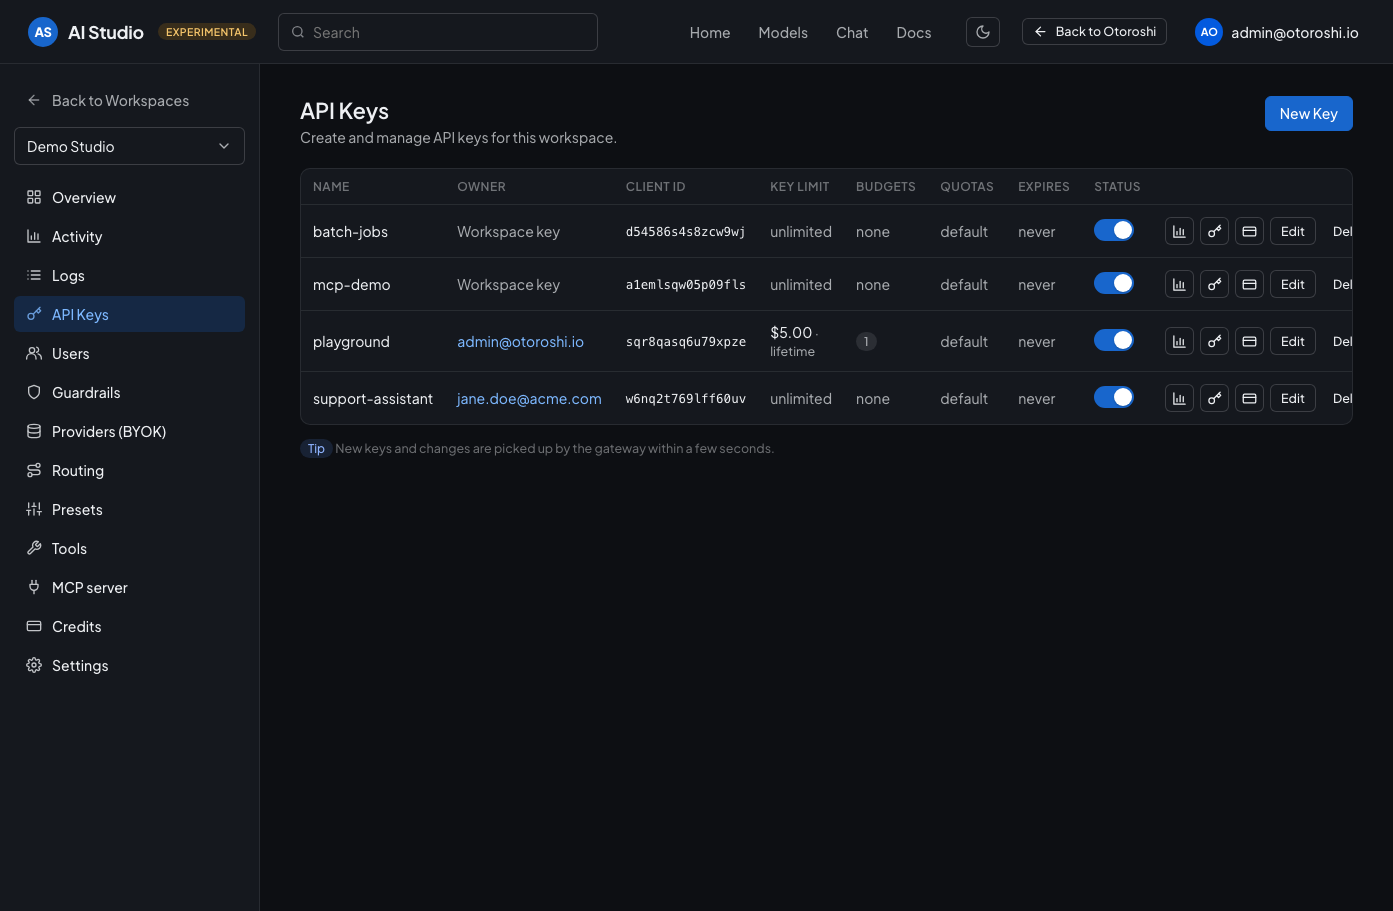Open credit card icon for batch-jobs
This screenshot has height=911, width=1393.
pos(1249,231)
